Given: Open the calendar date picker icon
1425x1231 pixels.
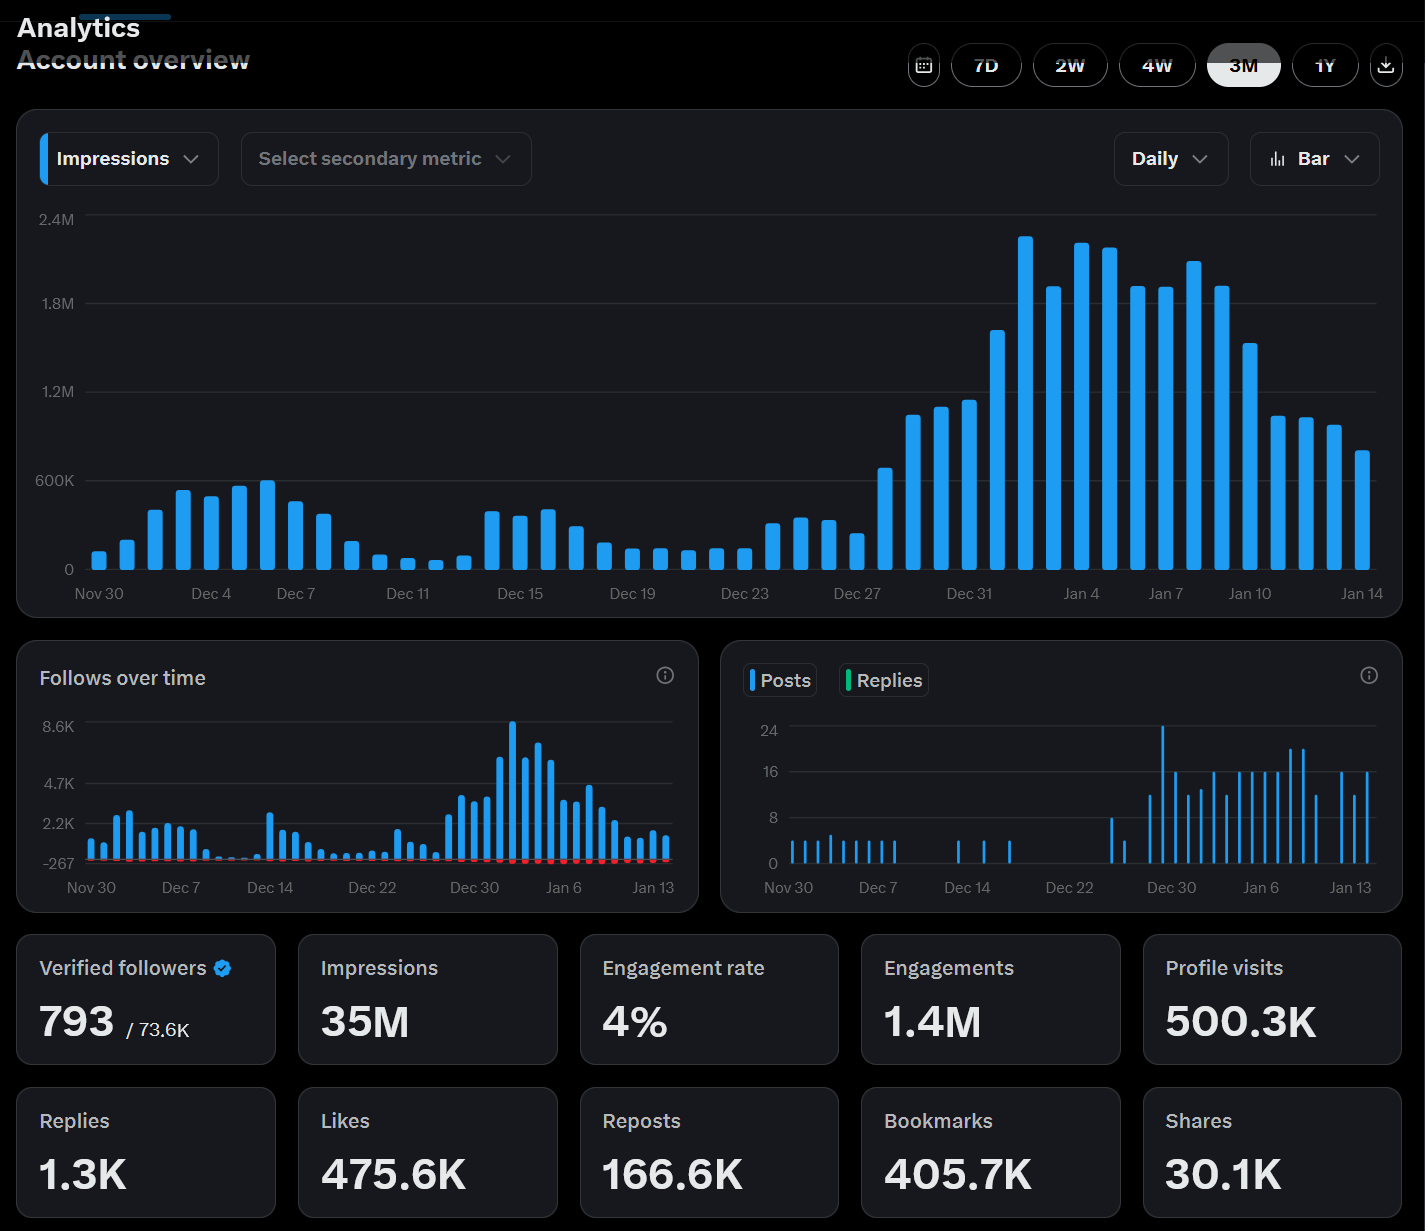Looking at the screenshot, I should 923,66.
